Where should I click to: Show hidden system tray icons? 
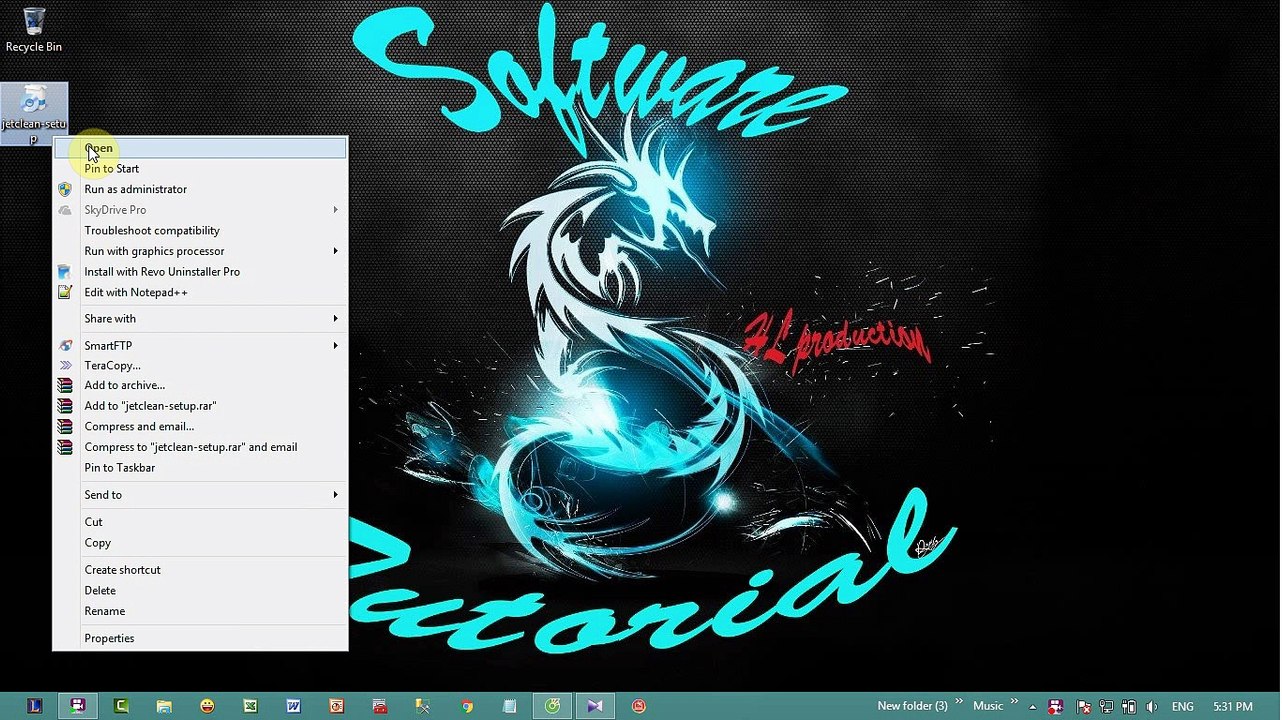tap(1033, 707)
